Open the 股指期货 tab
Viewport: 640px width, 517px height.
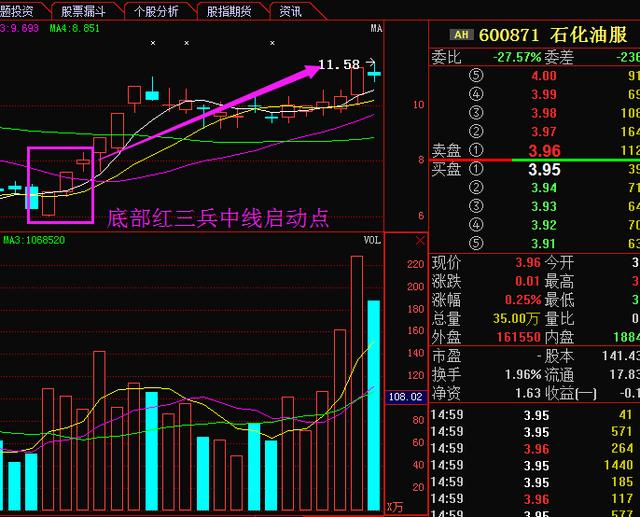[229, 11]
